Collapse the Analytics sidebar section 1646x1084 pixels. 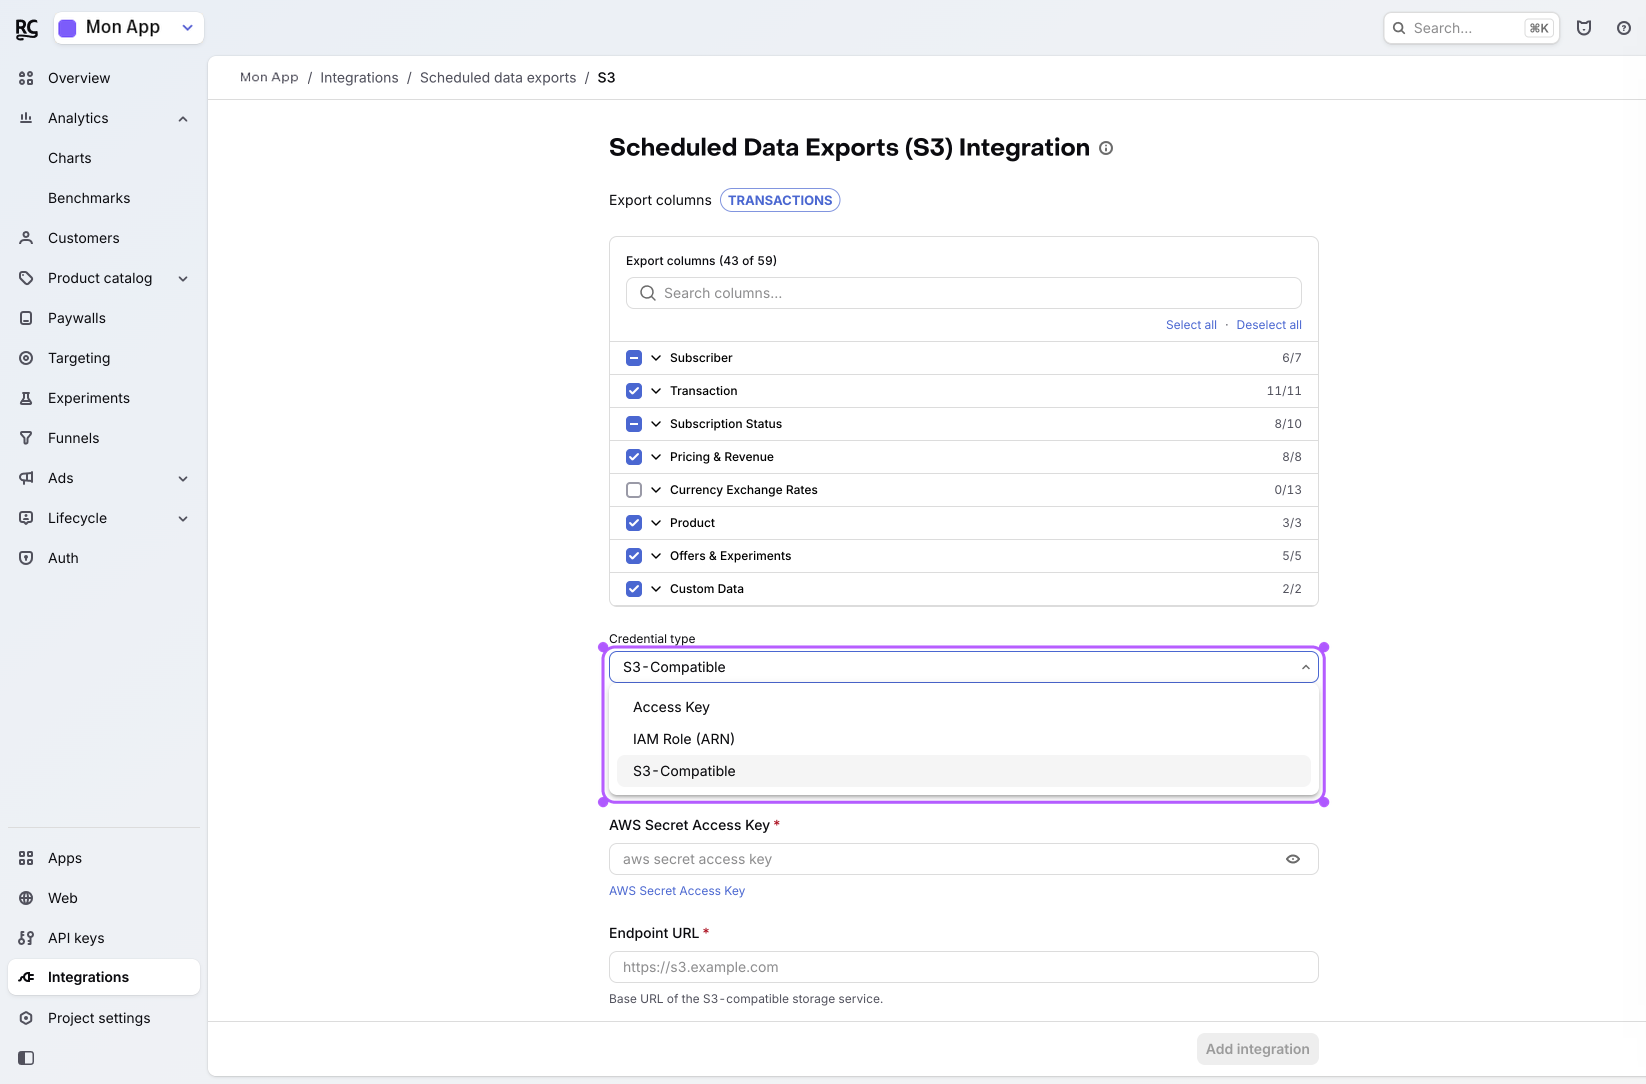pos(183,119)
